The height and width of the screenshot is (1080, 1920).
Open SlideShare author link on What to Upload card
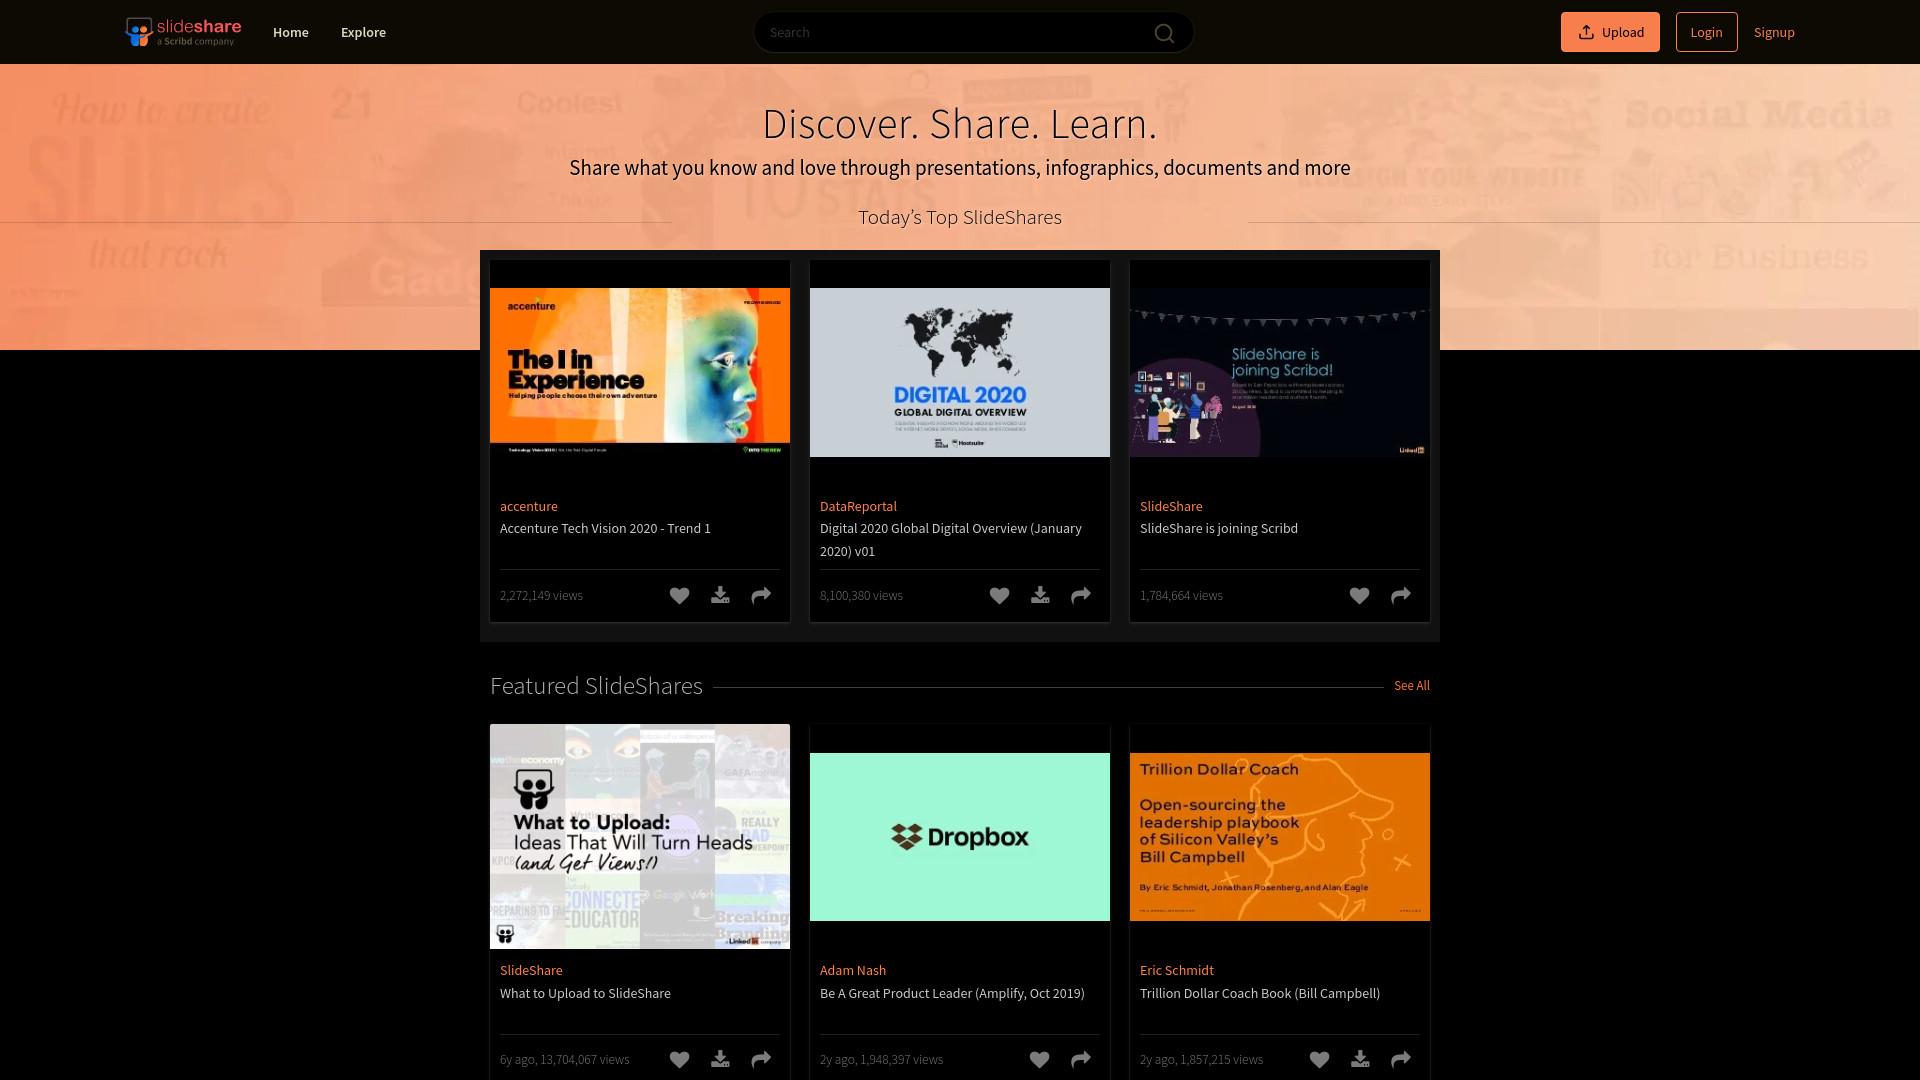(x=531, y=970)
